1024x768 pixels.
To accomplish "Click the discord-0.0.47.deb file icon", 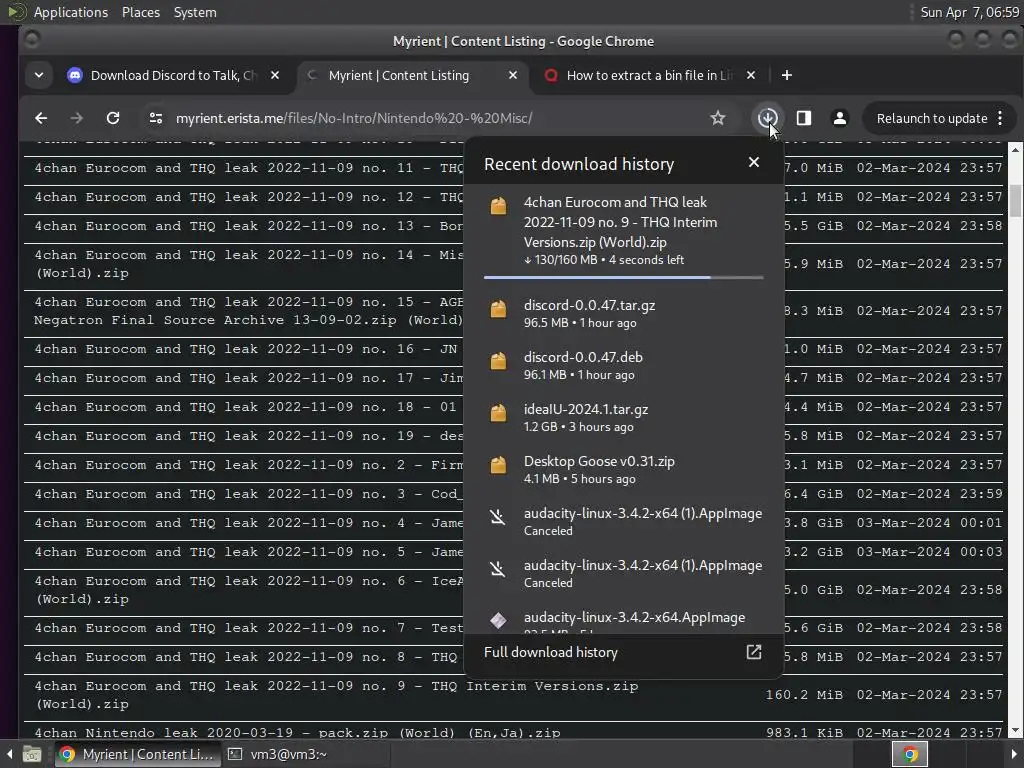I will point(498,360).
